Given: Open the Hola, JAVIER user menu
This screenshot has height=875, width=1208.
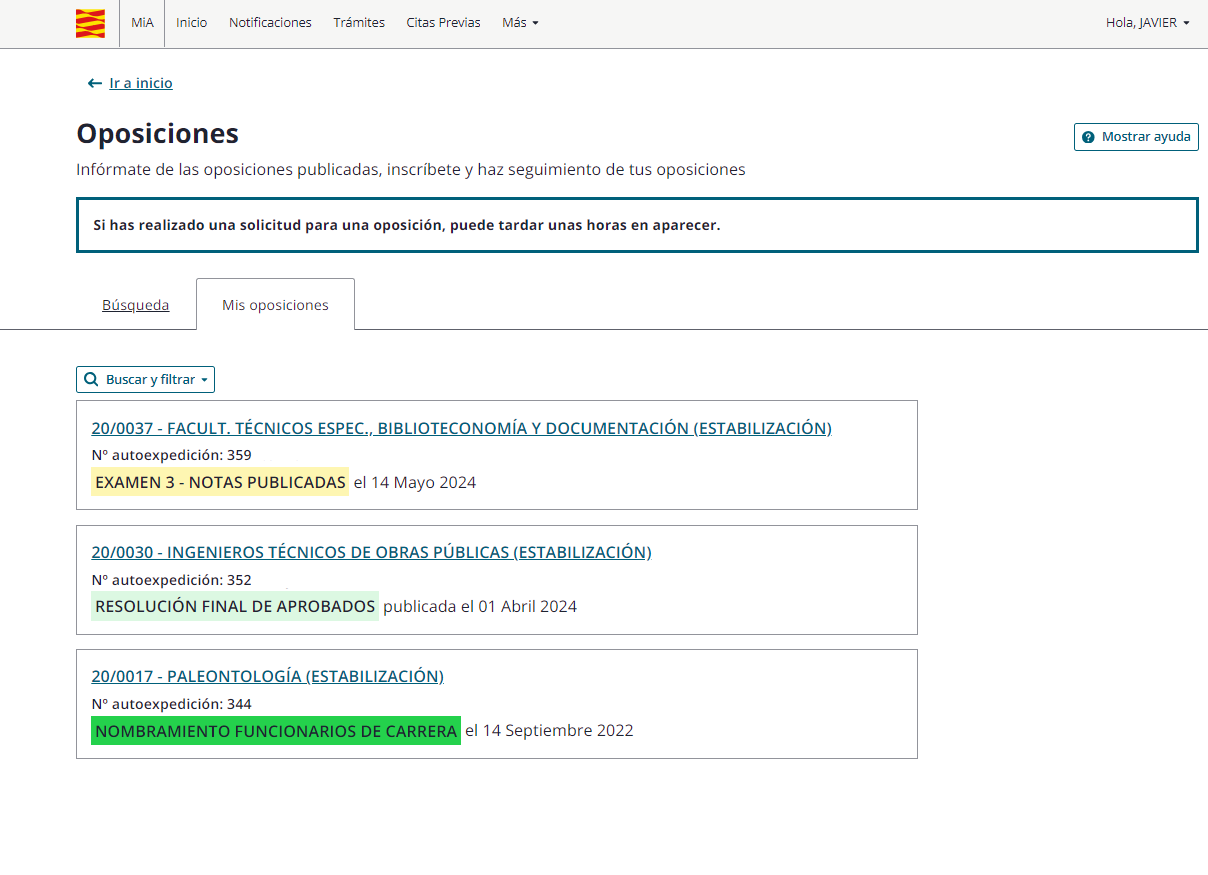Looking at the screenshot, I should [1147, 22].
